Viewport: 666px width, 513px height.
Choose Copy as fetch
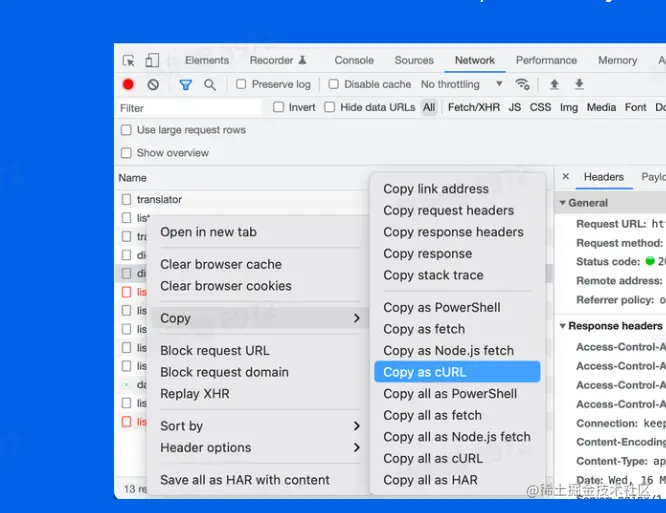[457, 329]
